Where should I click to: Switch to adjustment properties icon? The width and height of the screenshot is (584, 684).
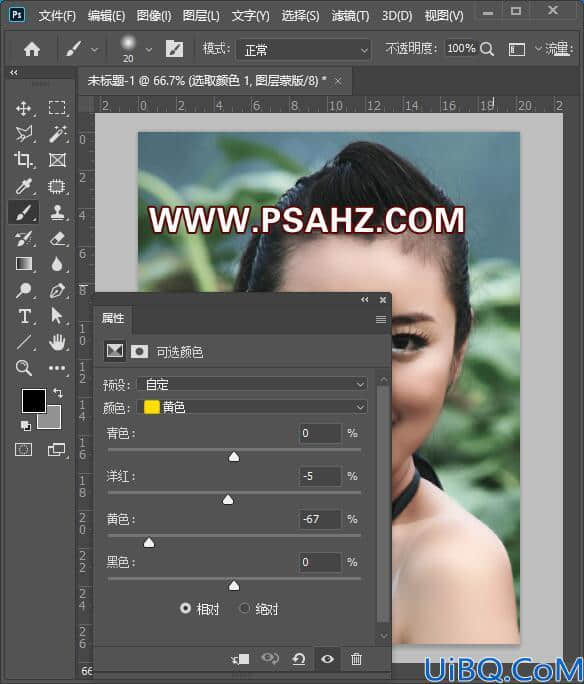[115, 351]
